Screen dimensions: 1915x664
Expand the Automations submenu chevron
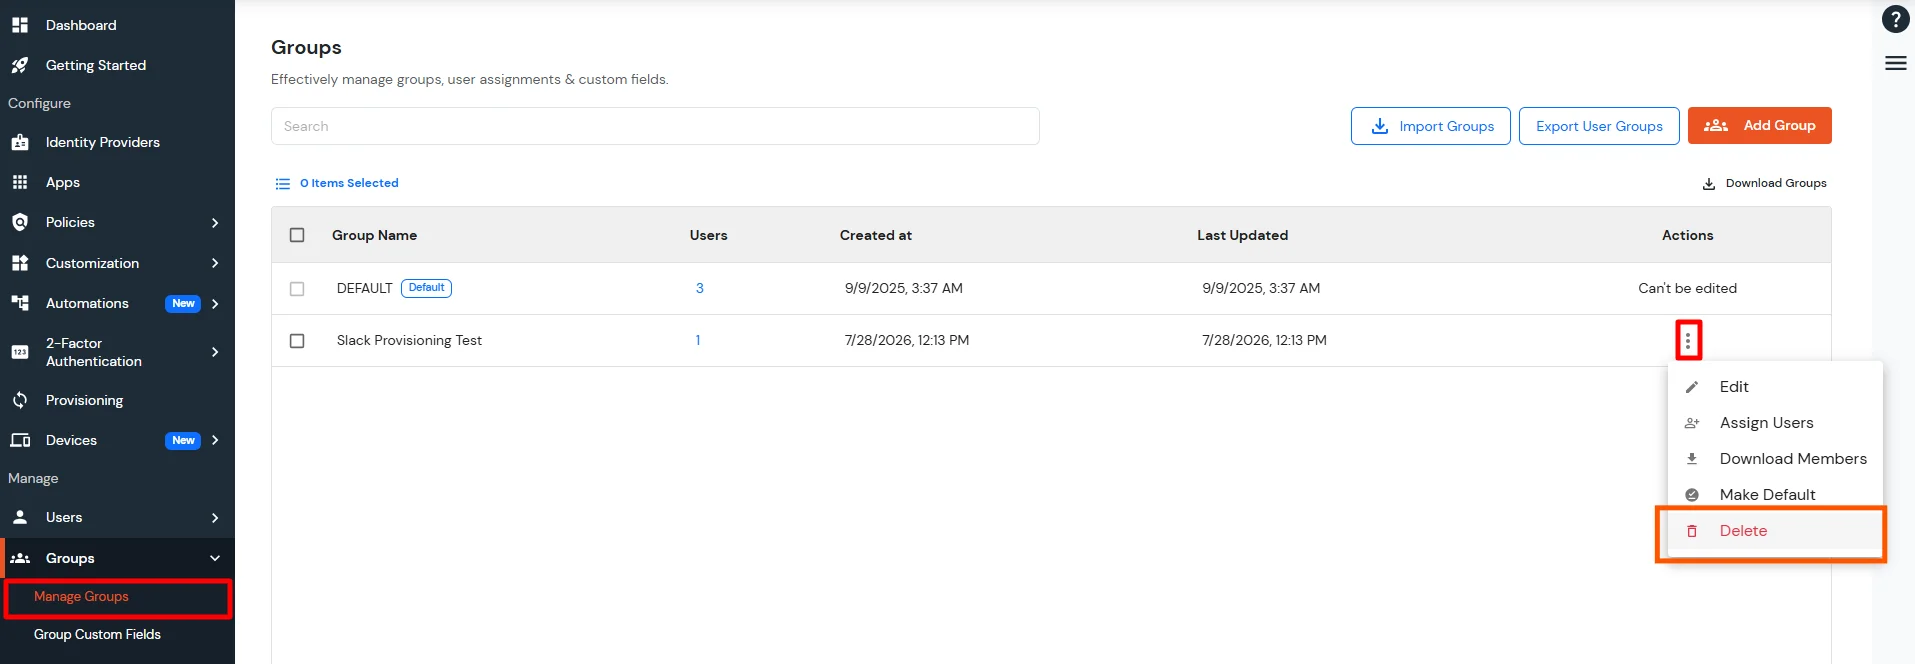tap(215, 303)
